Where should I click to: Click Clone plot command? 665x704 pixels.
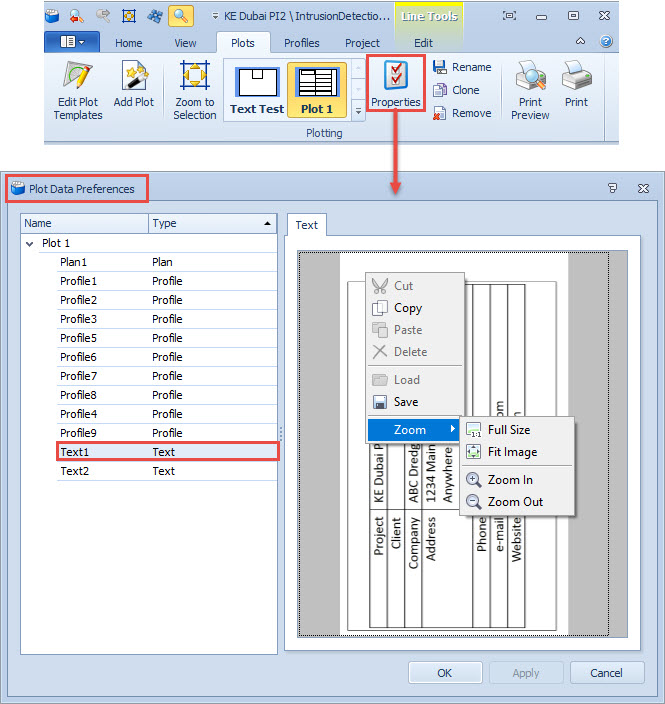pos(456,90)
